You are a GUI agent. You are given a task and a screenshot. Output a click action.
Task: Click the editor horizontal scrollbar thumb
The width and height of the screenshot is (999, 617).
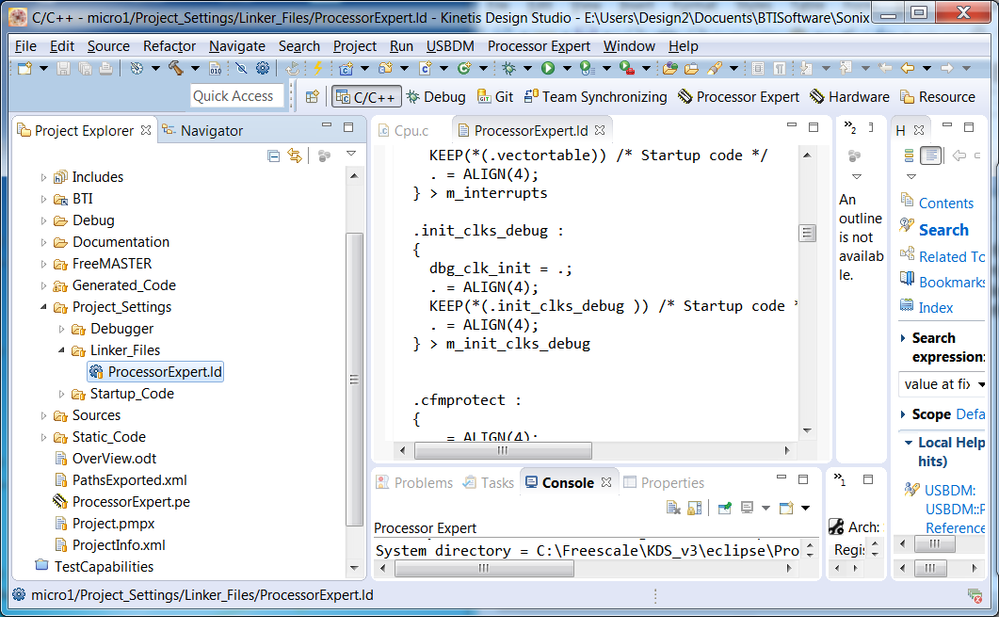(503, 451)
